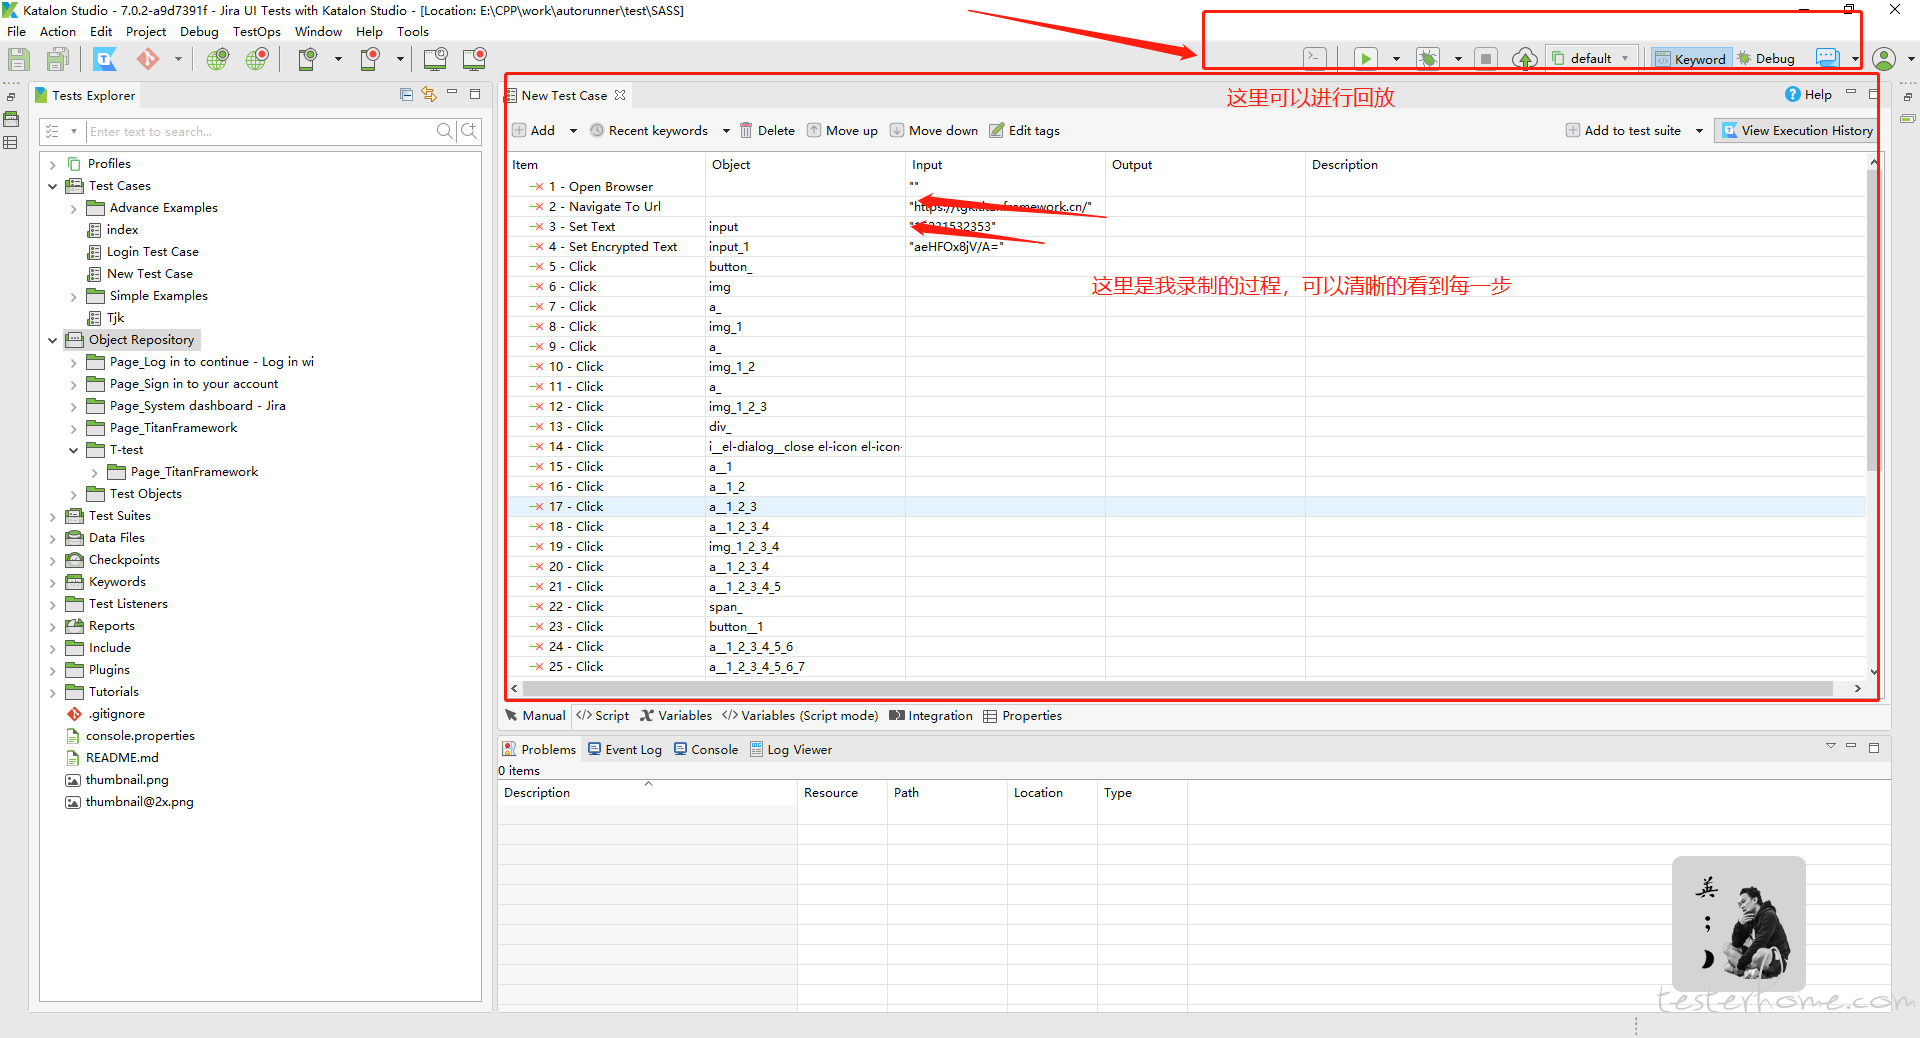Viewport: 1920px width, 1038px height.
Task: Open the Add step dropdown arrow
Action: pyautogui.click(x=573, y=131)
